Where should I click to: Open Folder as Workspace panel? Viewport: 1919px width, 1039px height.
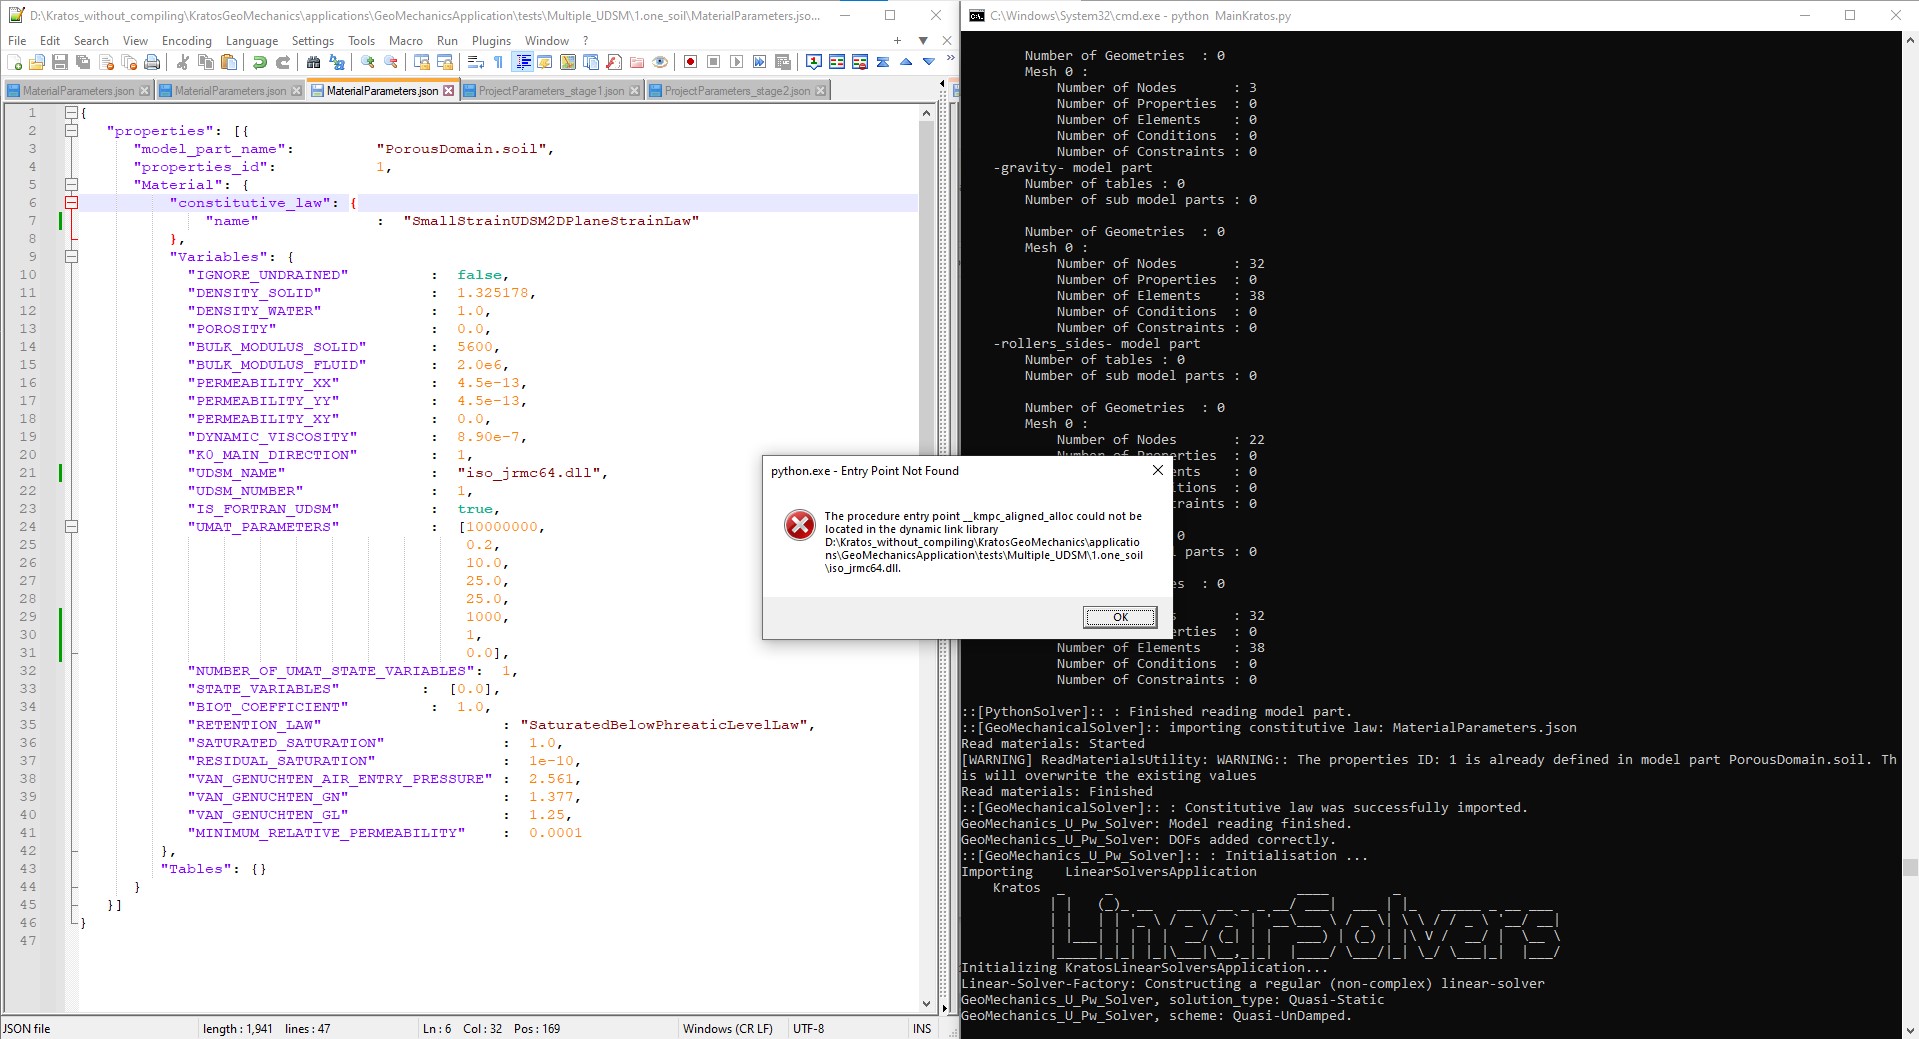pyautogui.click(x=636, y=62)
